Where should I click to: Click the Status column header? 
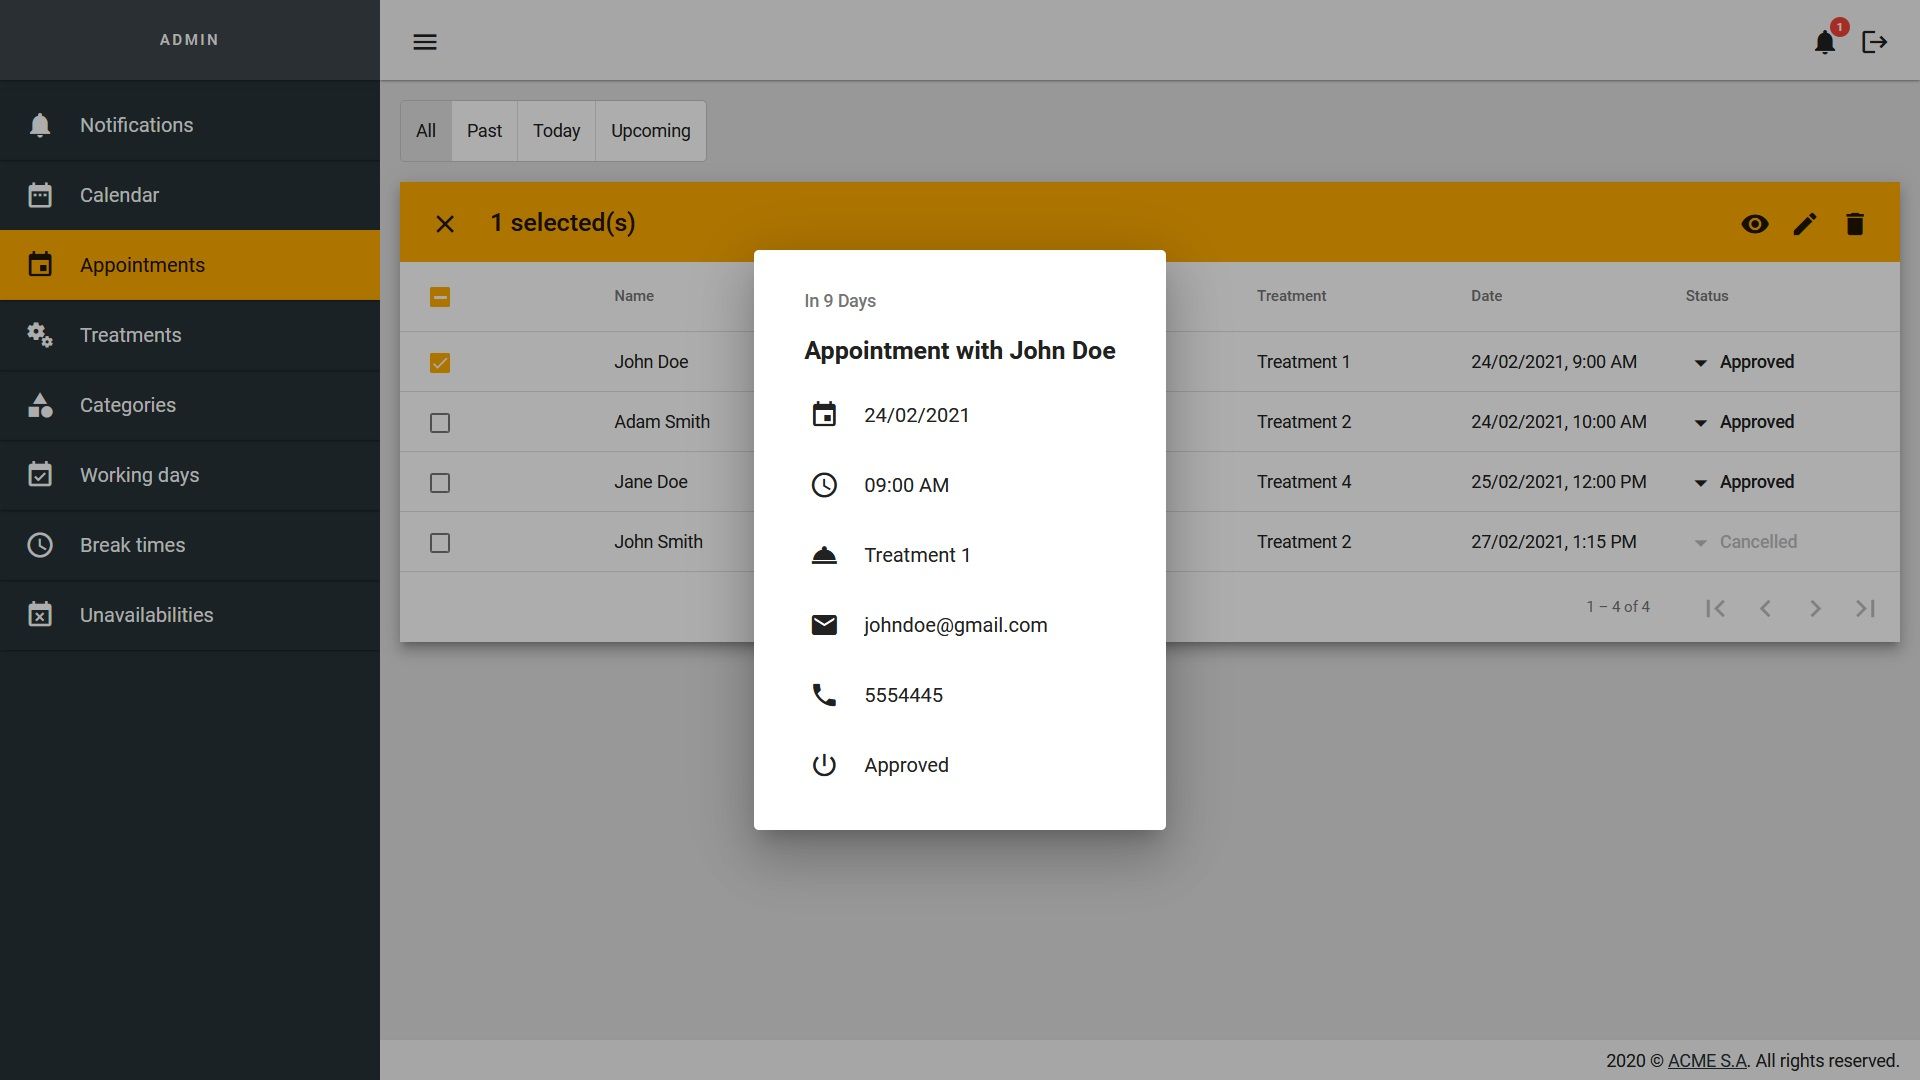pos(1707,296)
